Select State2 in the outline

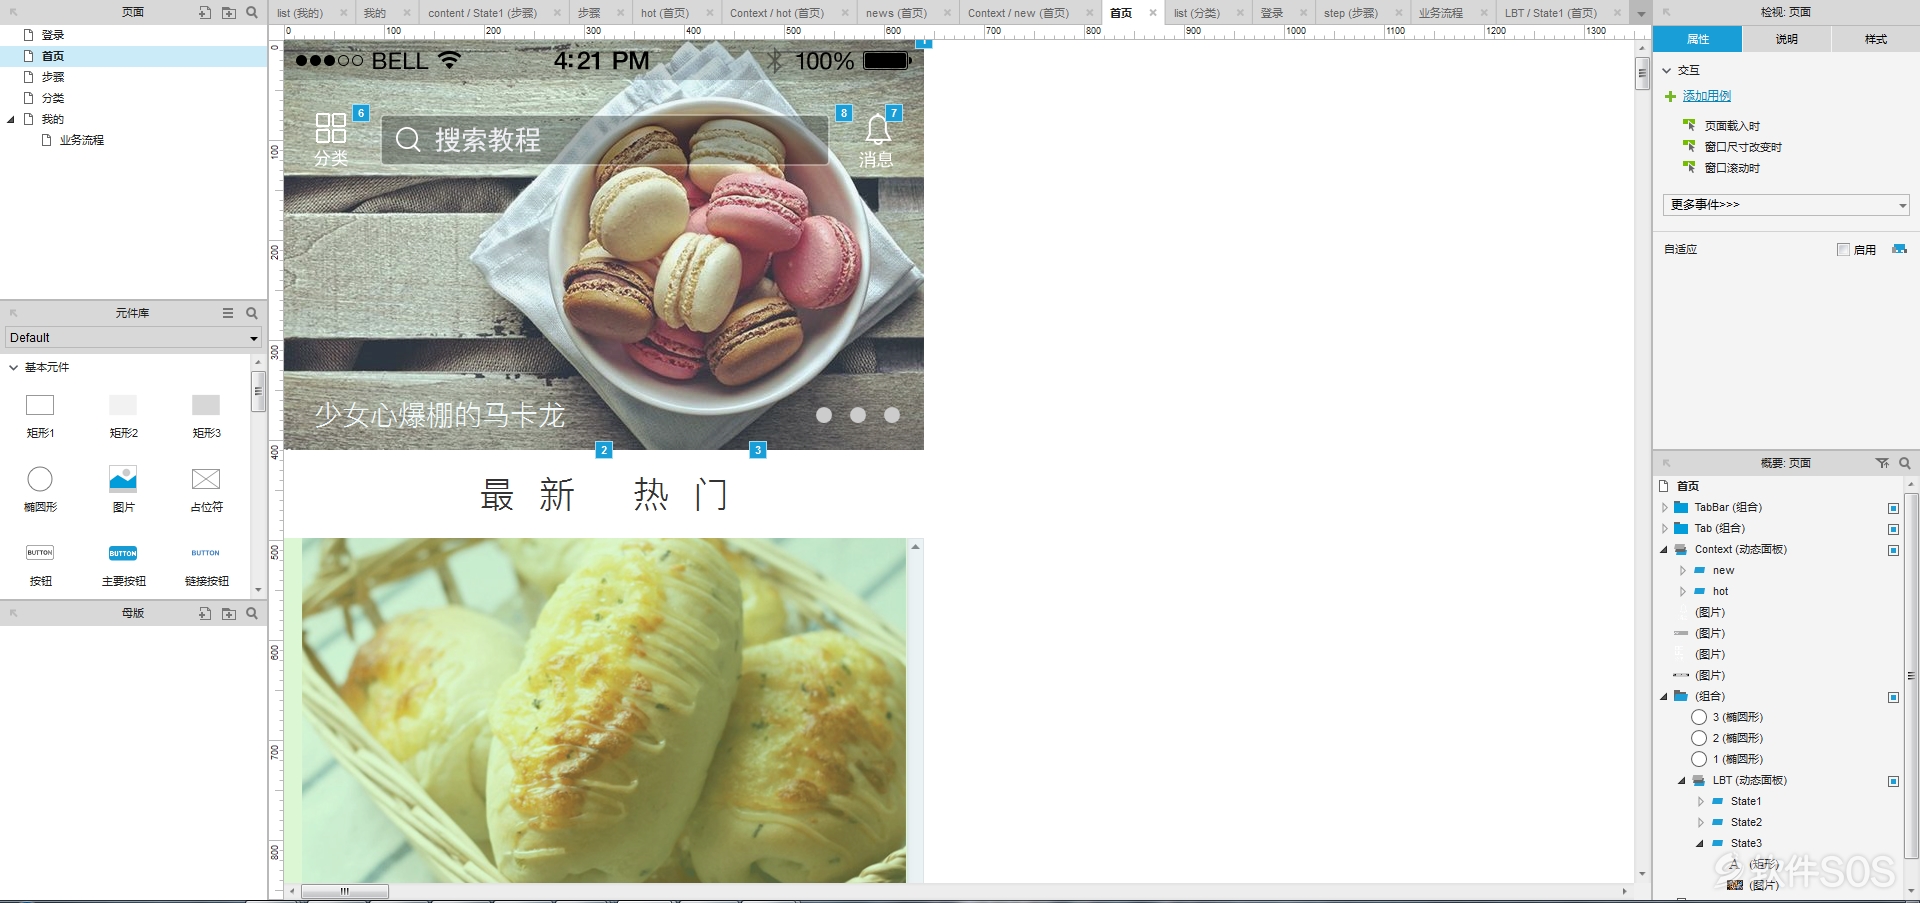point(1746,822)
